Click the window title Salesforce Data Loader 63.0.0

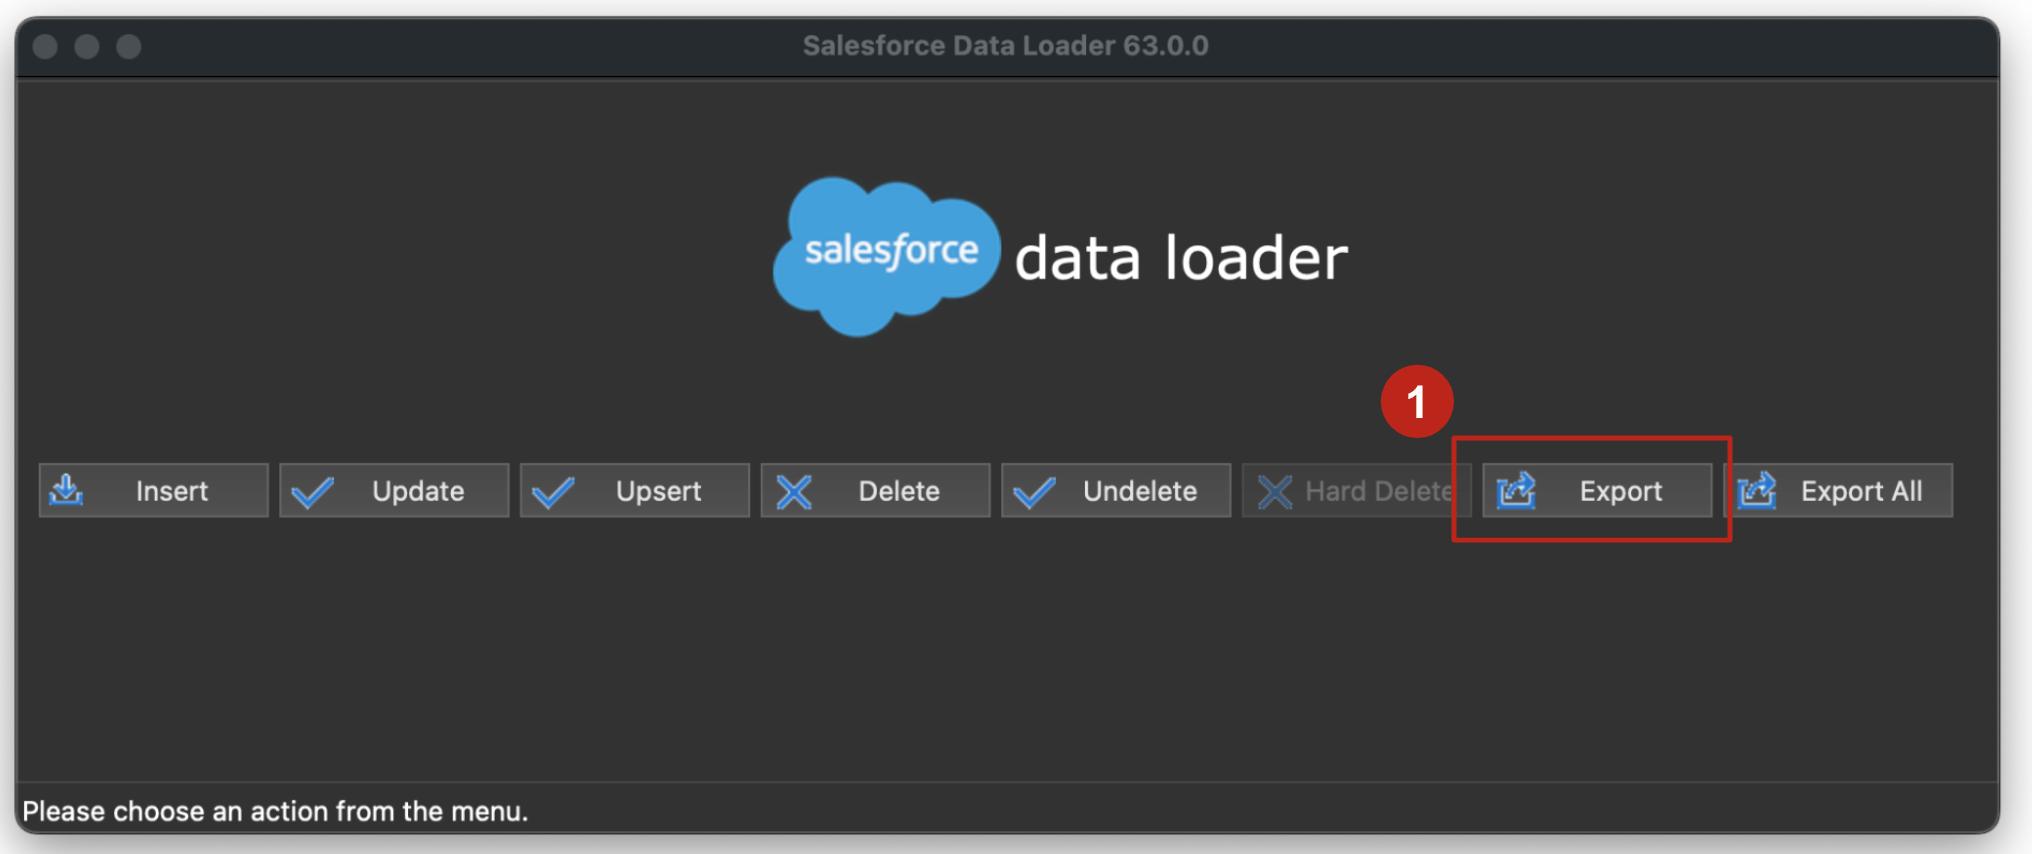pyautogui.click(x=1006, y=46)
